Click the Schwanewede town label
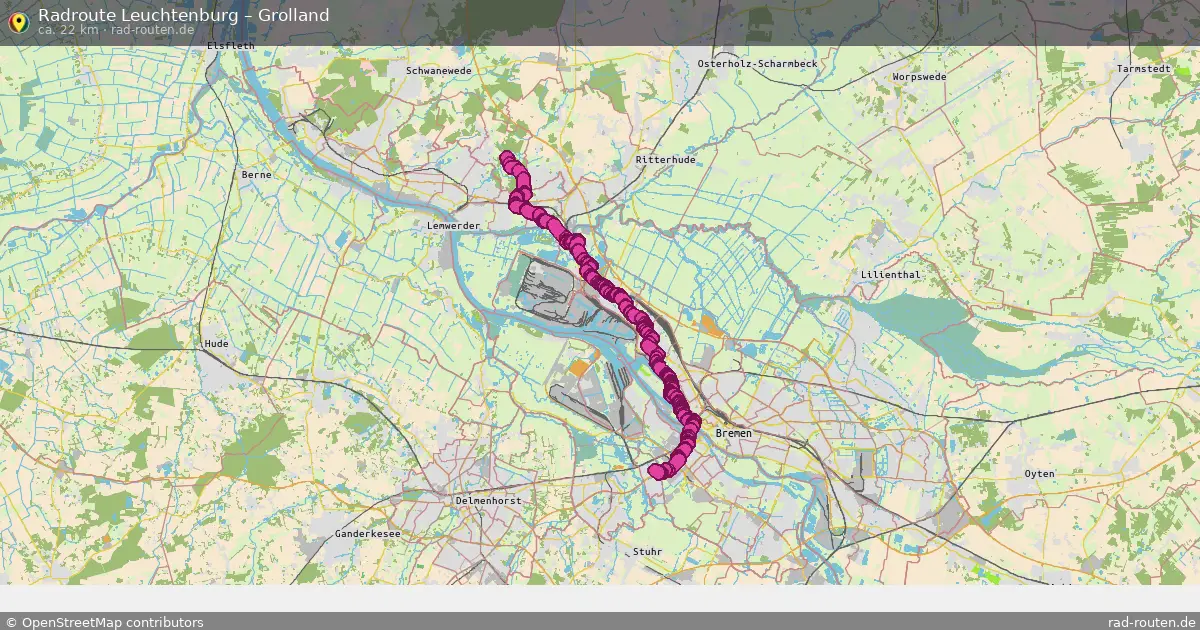1200x630 pixels. pyautogui.click(x=439, y=71)
